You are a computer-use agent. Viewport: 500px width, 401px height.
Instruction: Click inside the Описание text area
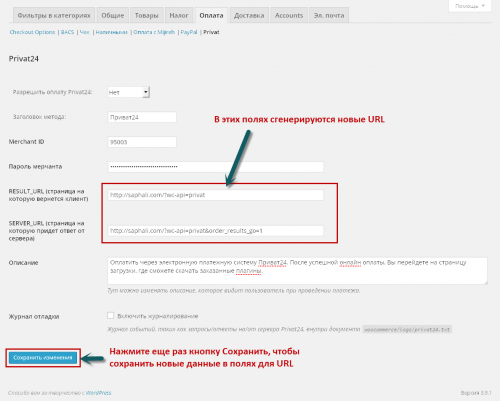297,271
